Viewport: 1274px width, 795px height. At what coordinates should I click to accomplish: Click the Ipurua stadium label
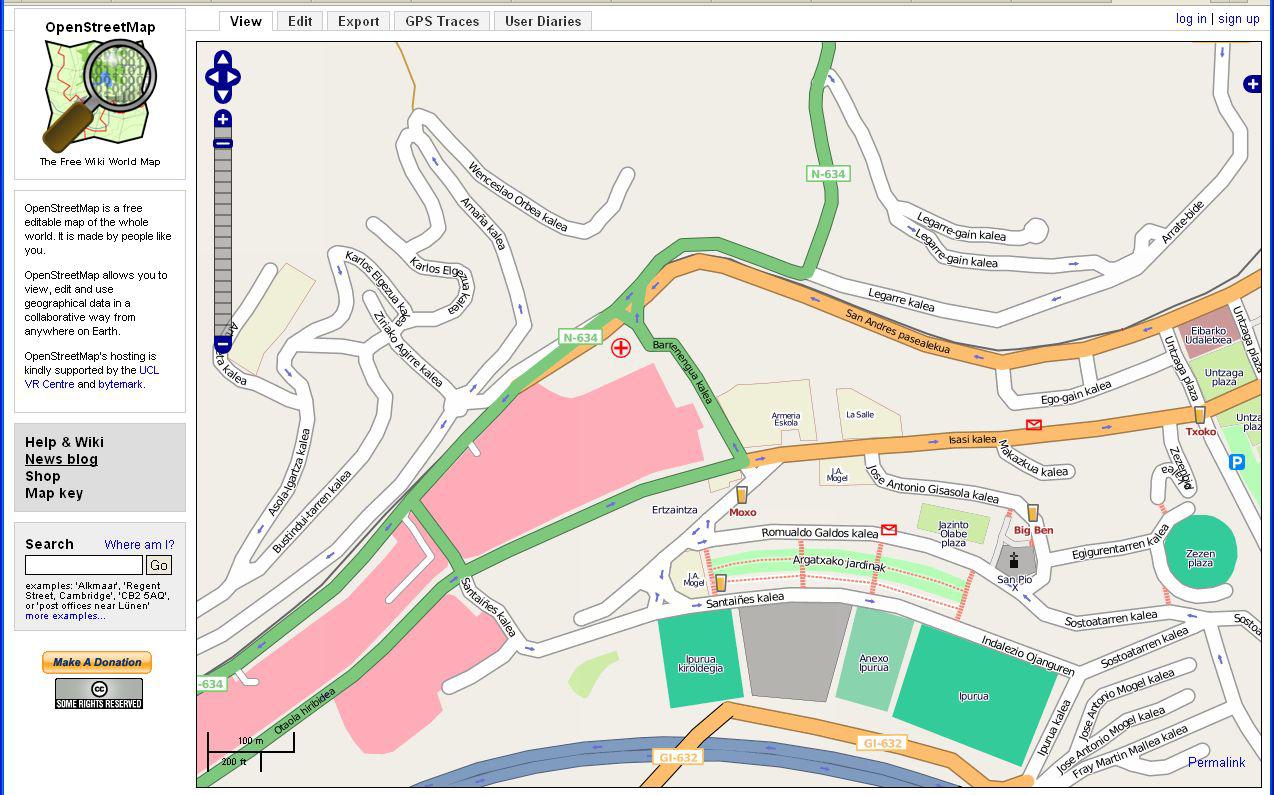point(973,696)
